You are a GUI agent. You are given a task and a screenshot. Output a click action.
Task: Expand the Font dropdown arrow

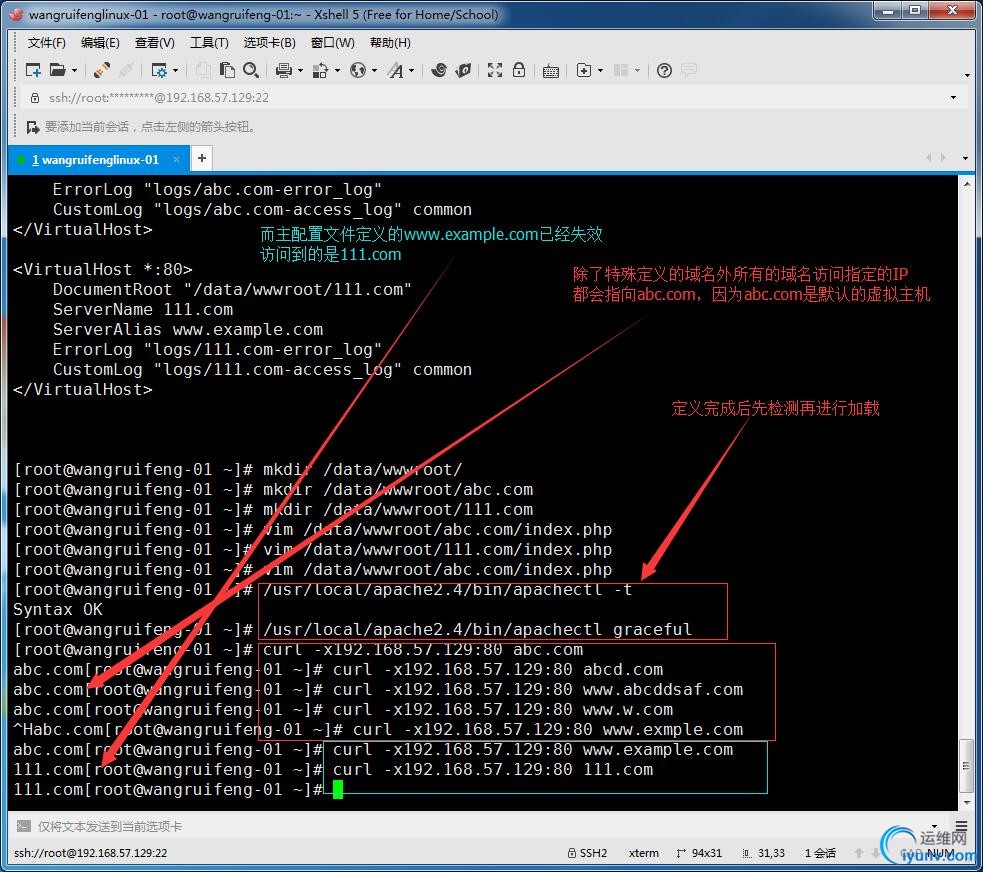(412, 70)
